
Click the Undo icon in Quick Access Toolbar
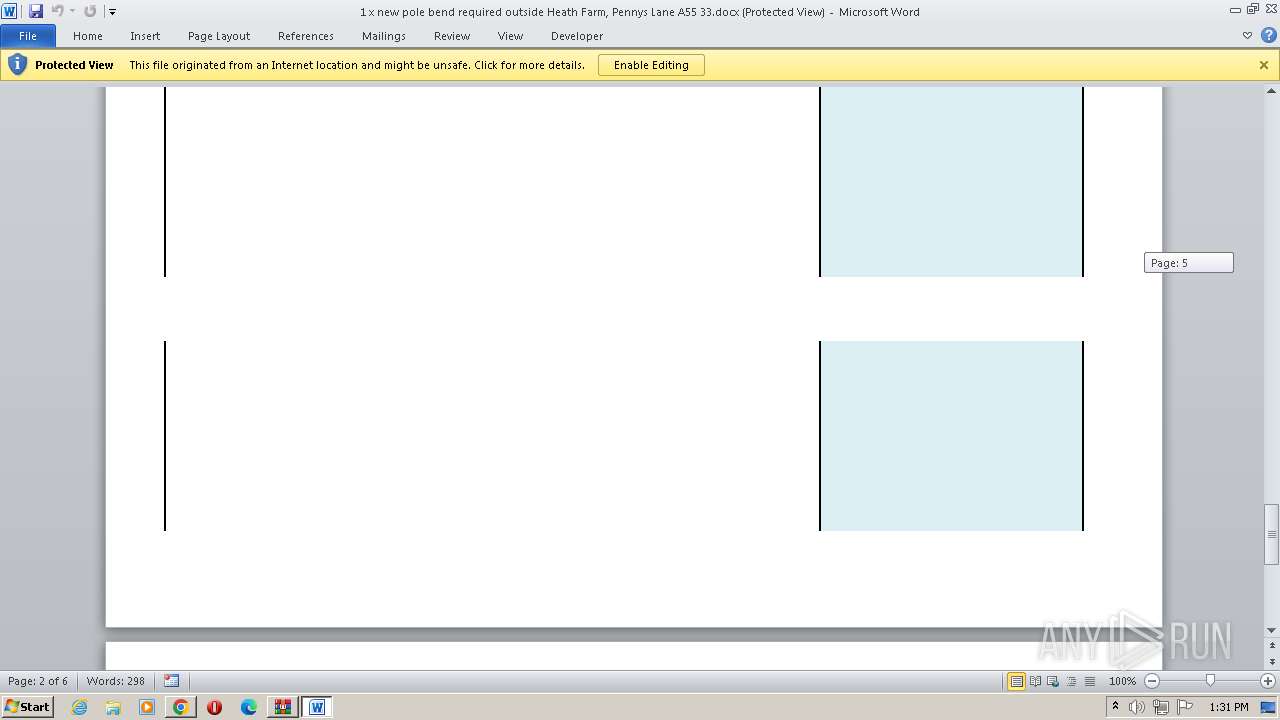[x=57, y=11]
